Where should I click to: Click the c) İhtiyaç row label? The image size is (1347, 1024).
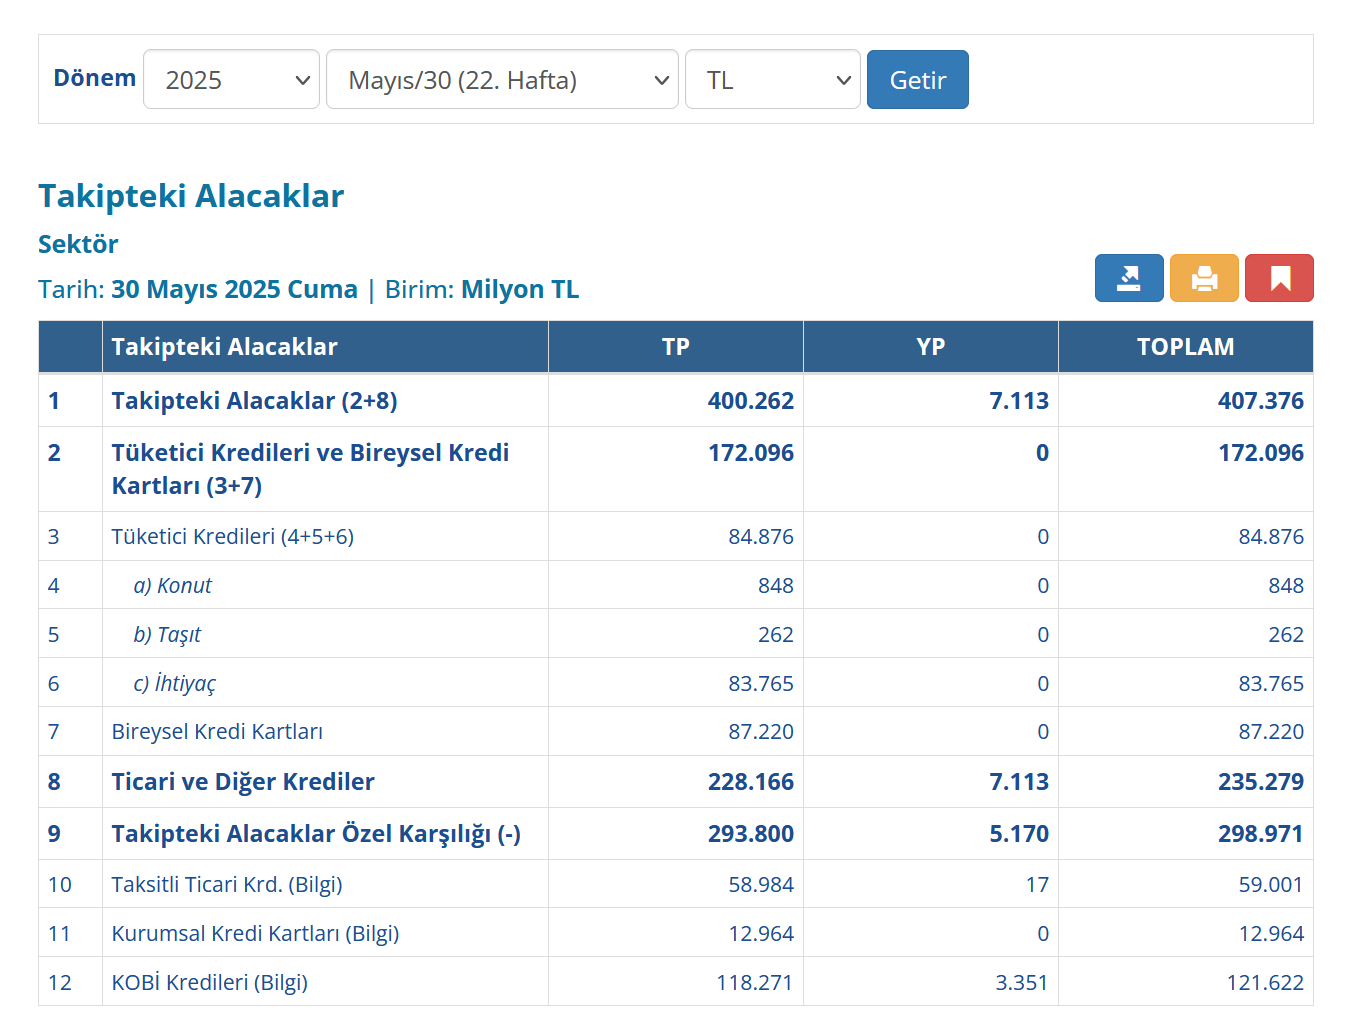point(174,684)
